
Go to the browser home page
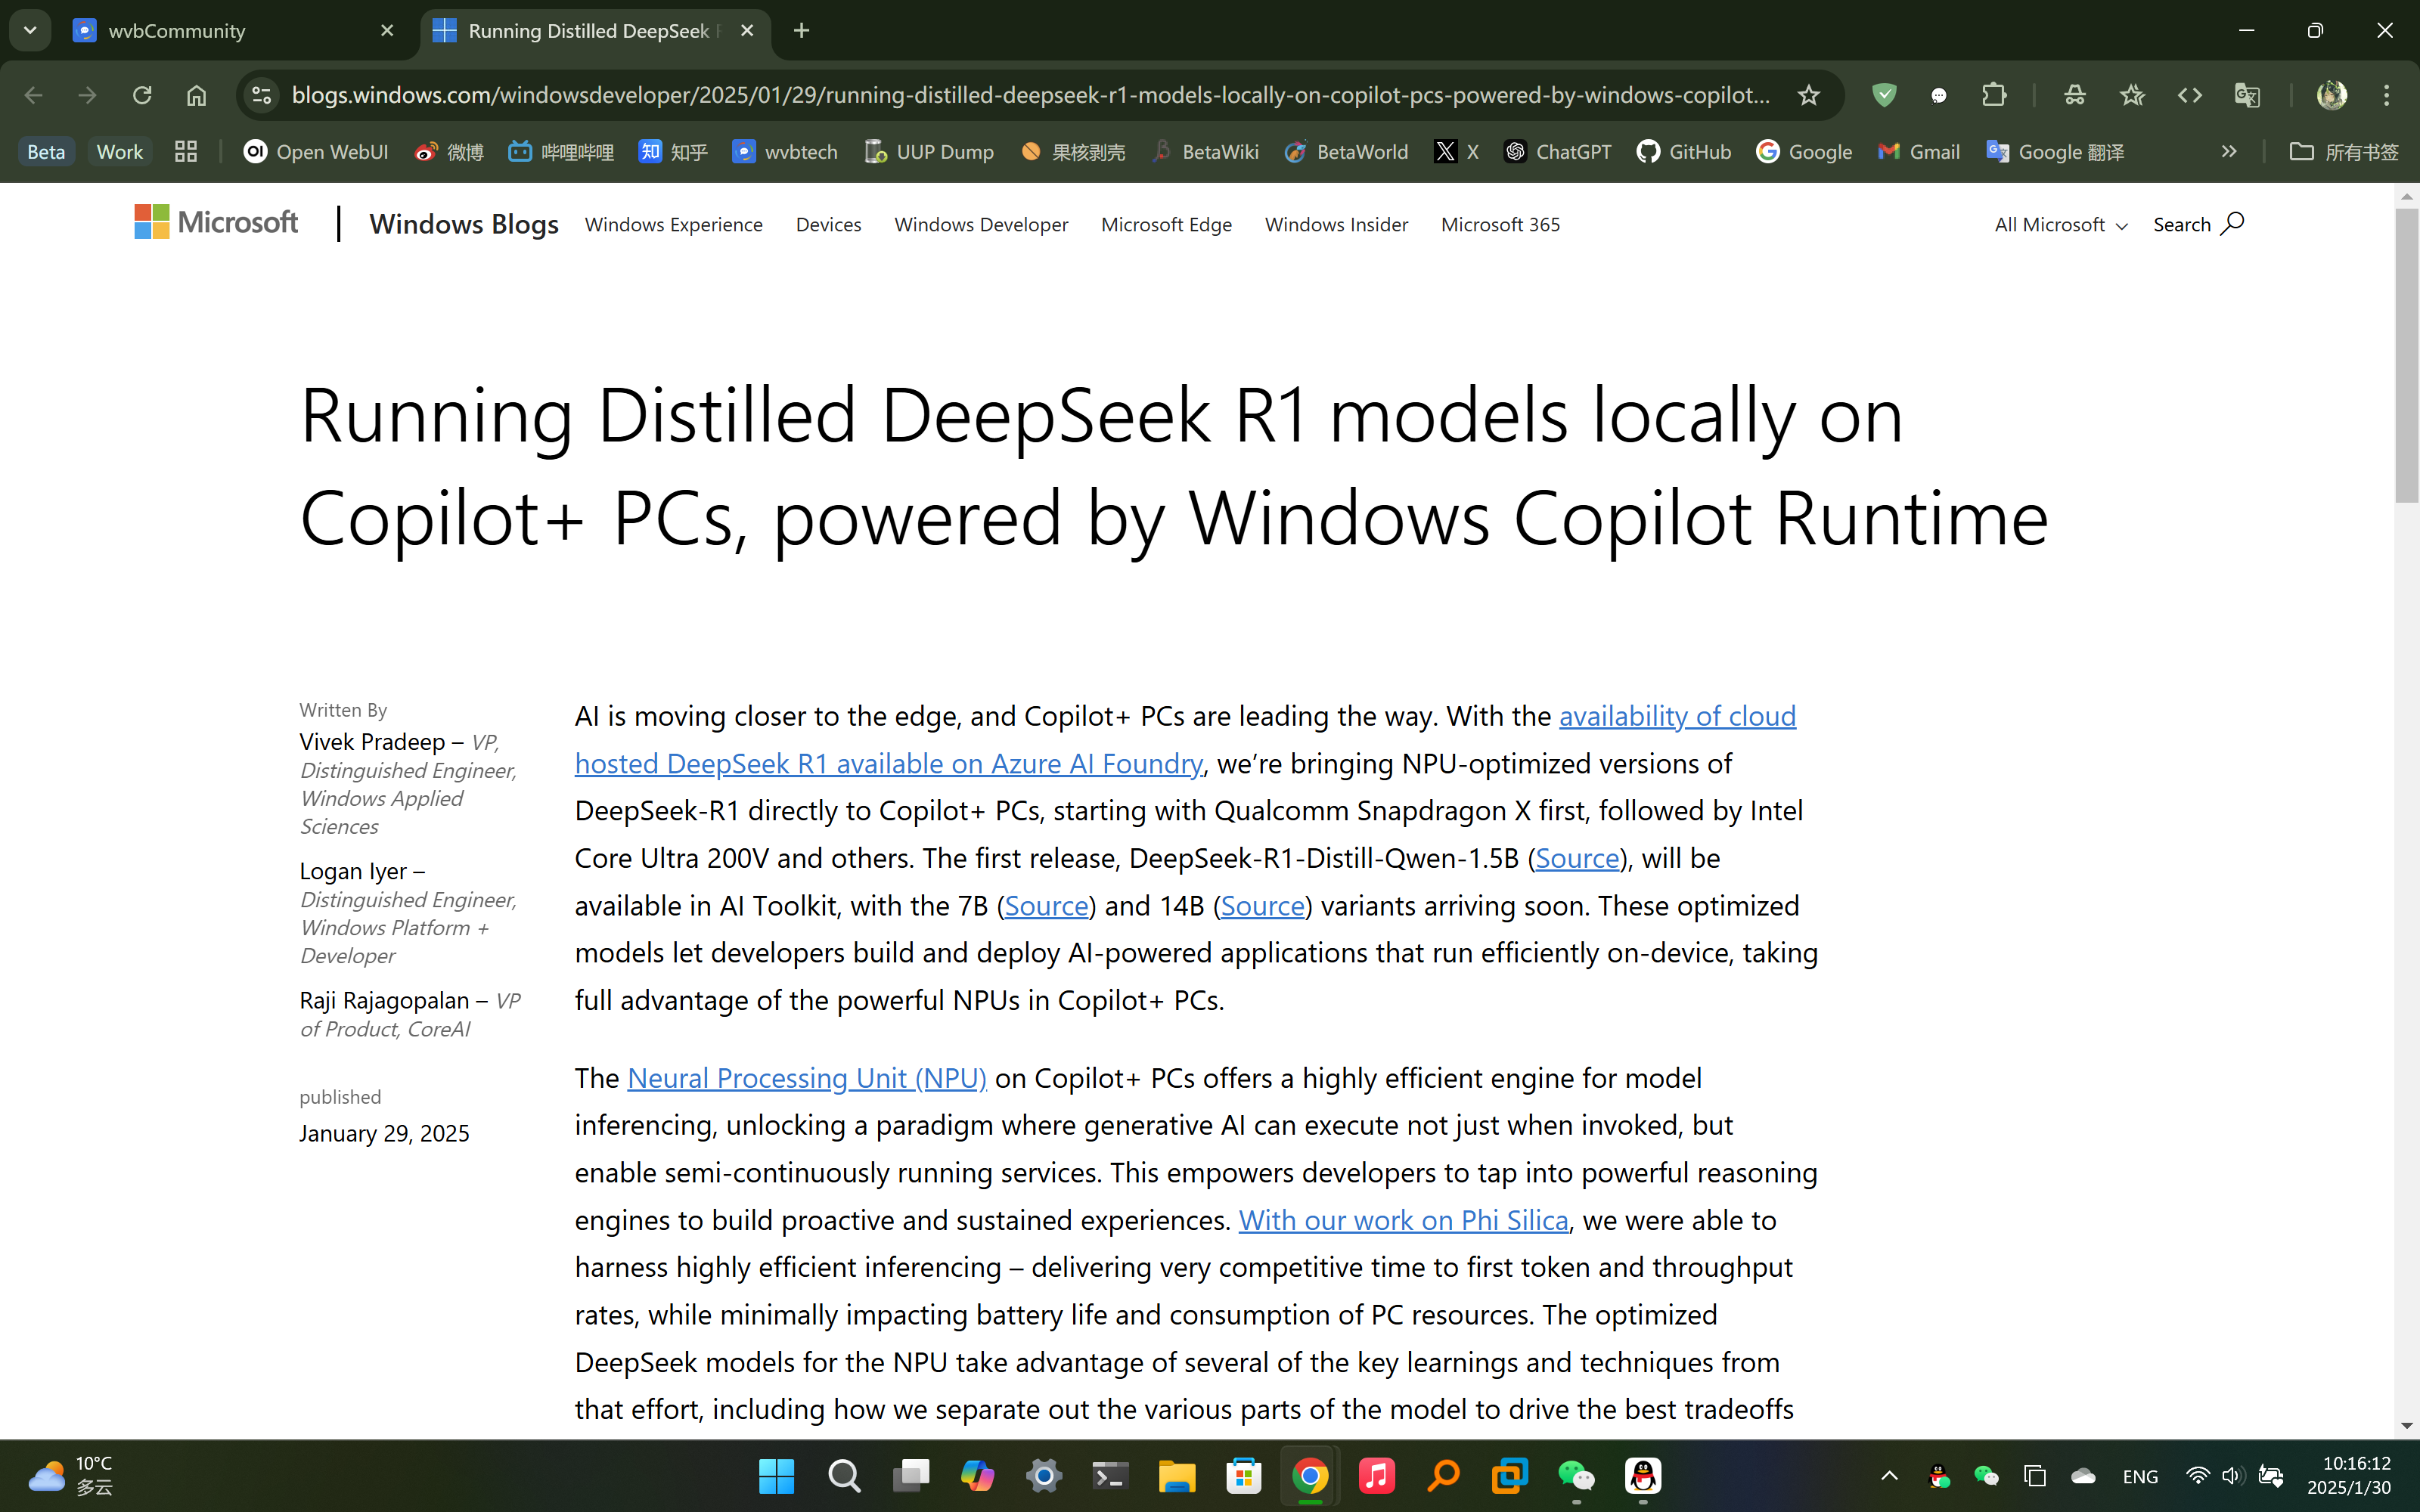pyautogui.click(x=196, y=95)
